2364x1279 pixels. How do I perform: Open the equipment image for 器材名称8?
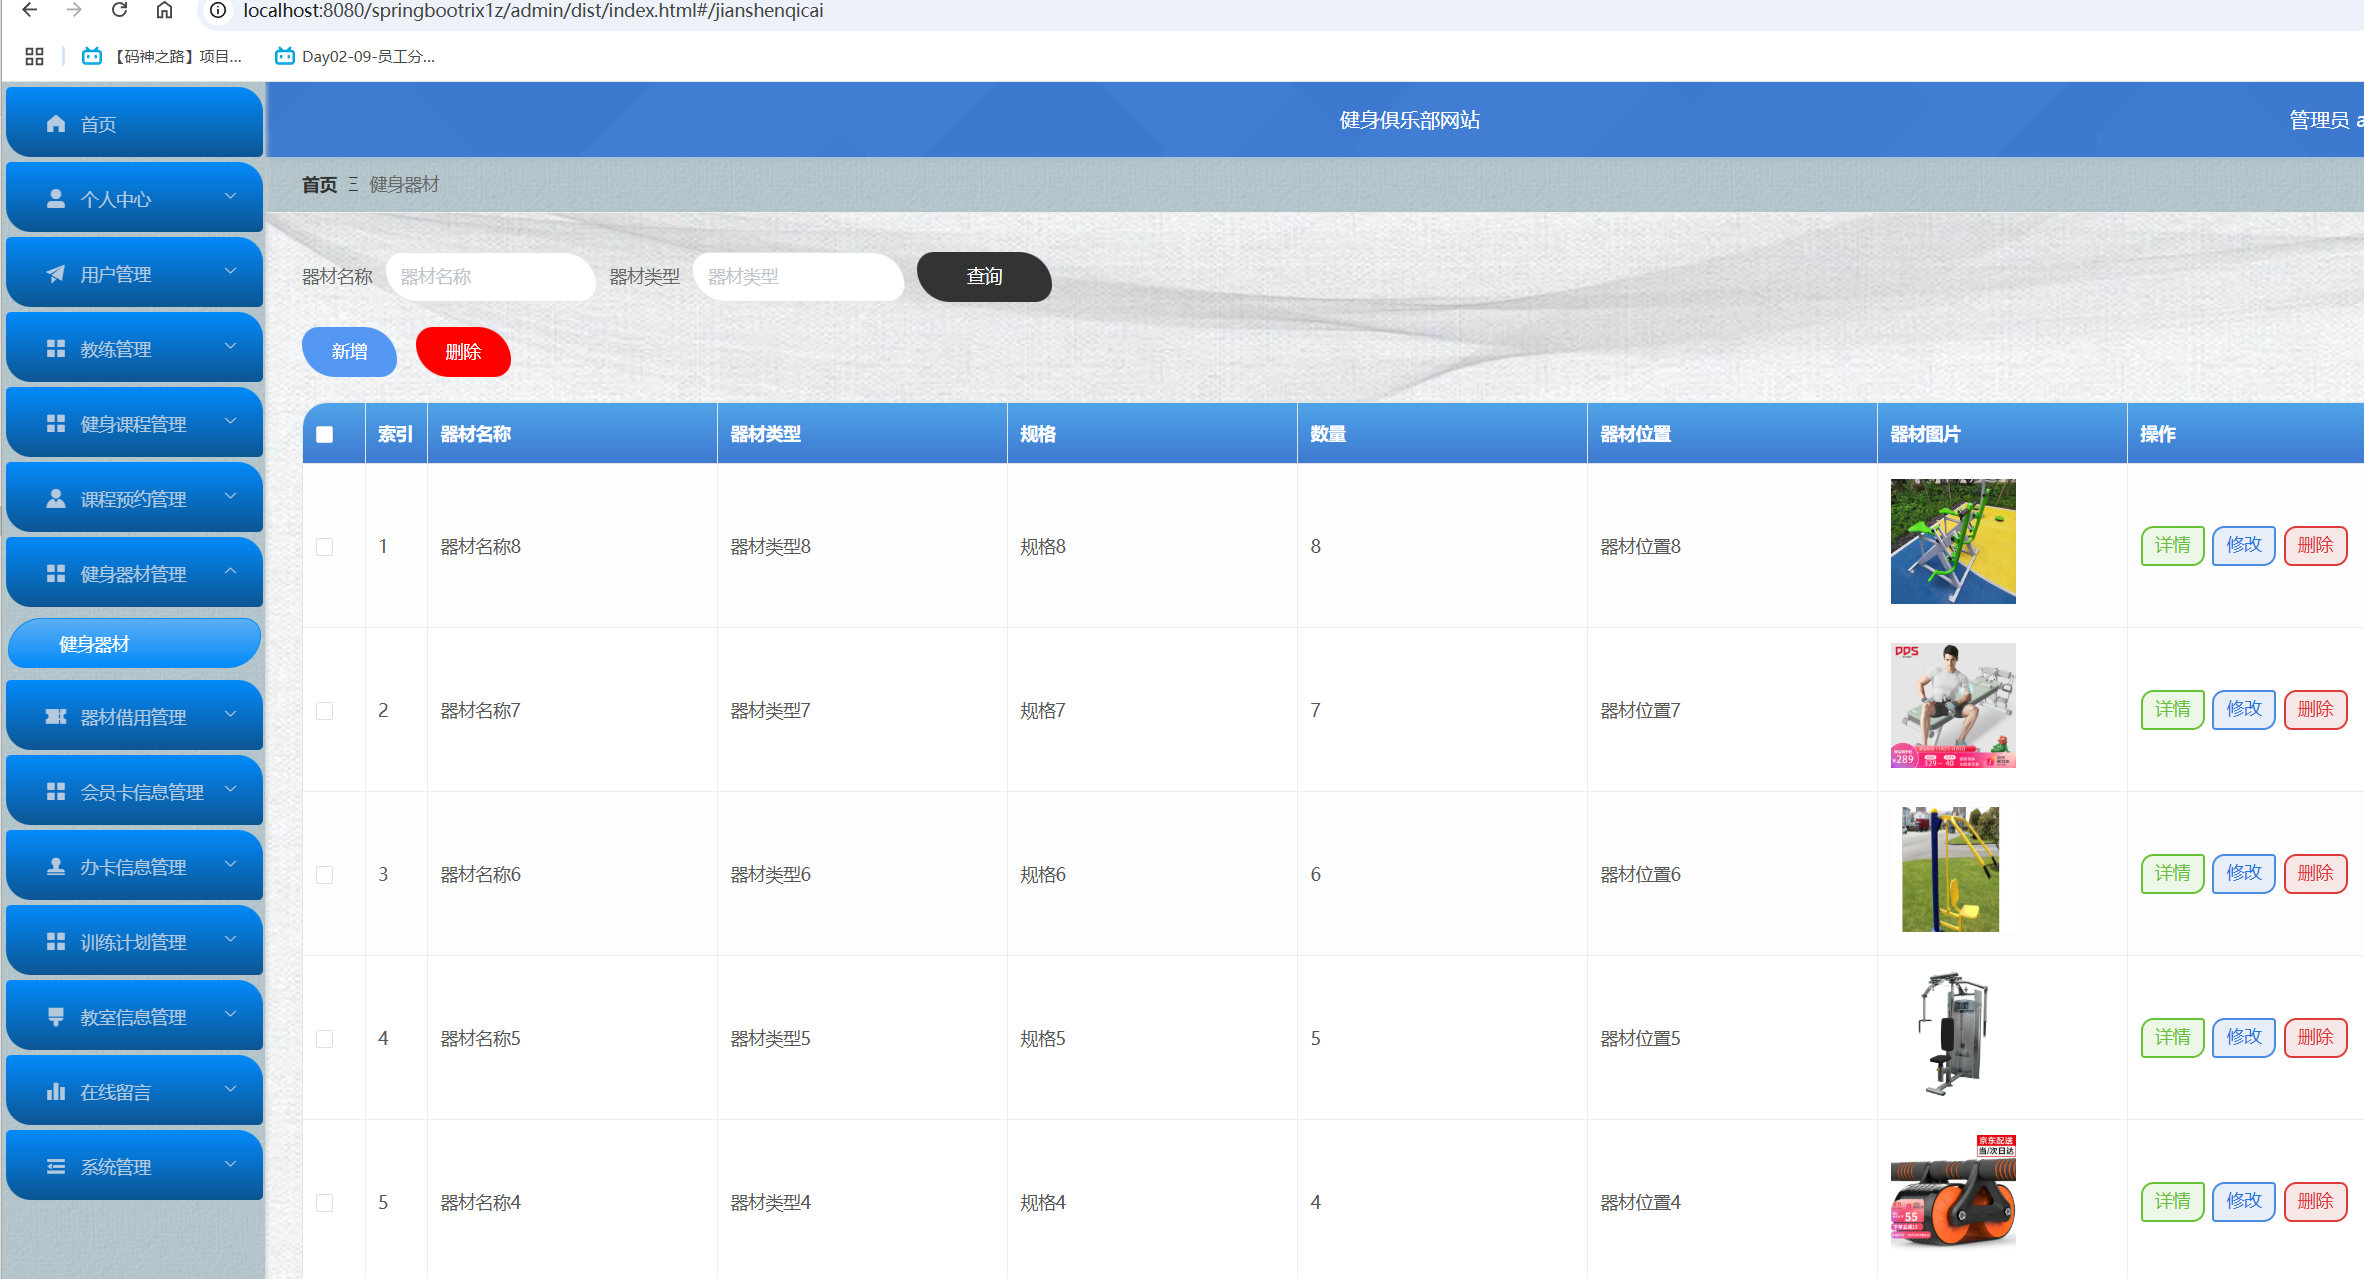(x=1953, y=541)
